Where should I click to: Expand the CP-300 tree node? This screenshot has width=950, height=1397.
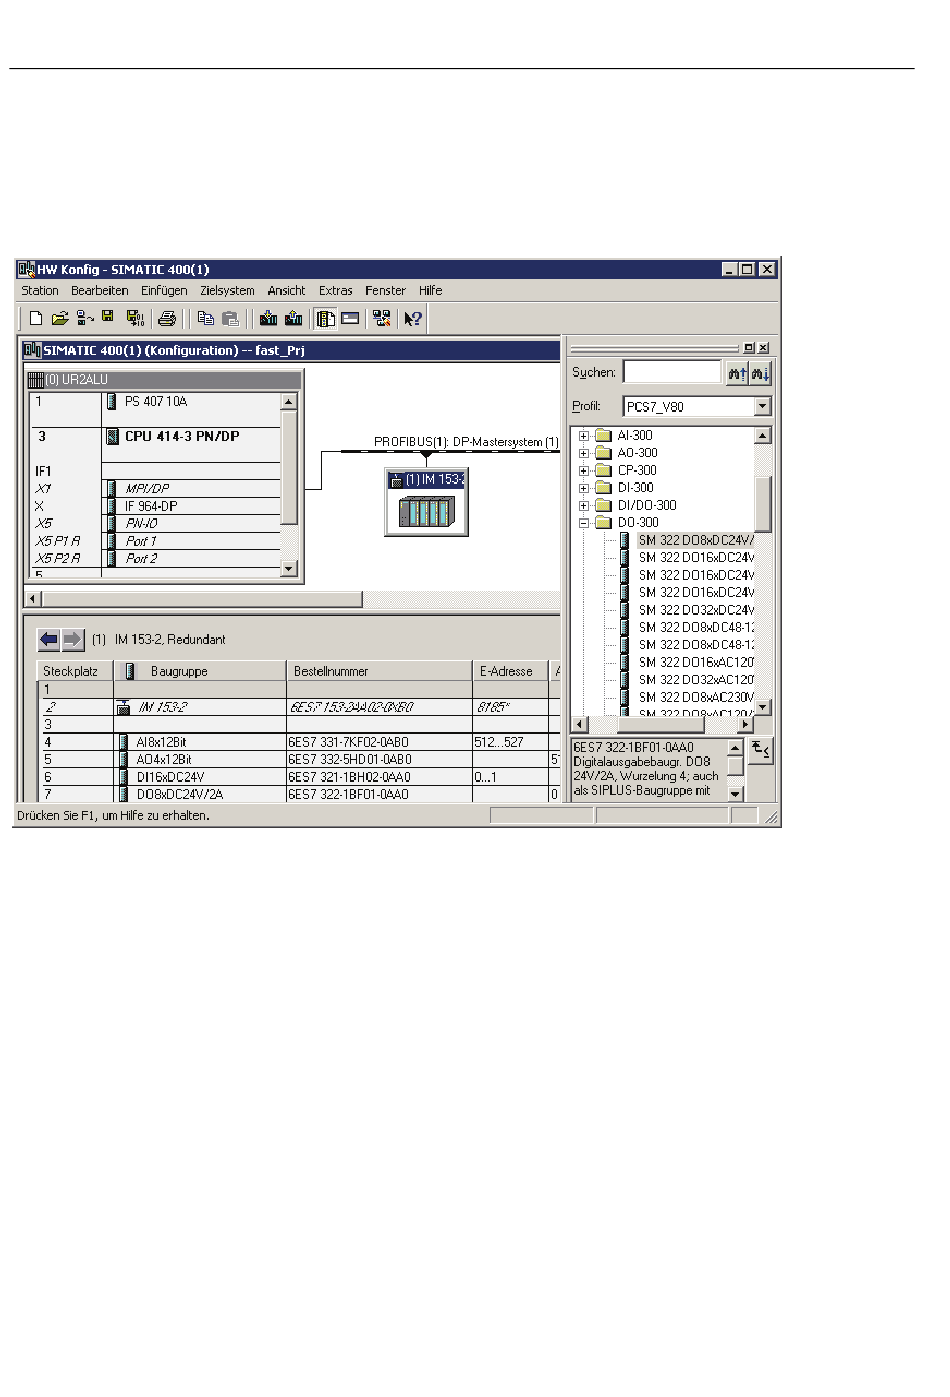[584, 471]
